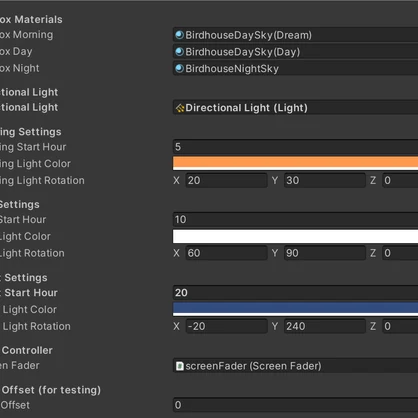Open the white day Light Color swatch

point(295,236)
